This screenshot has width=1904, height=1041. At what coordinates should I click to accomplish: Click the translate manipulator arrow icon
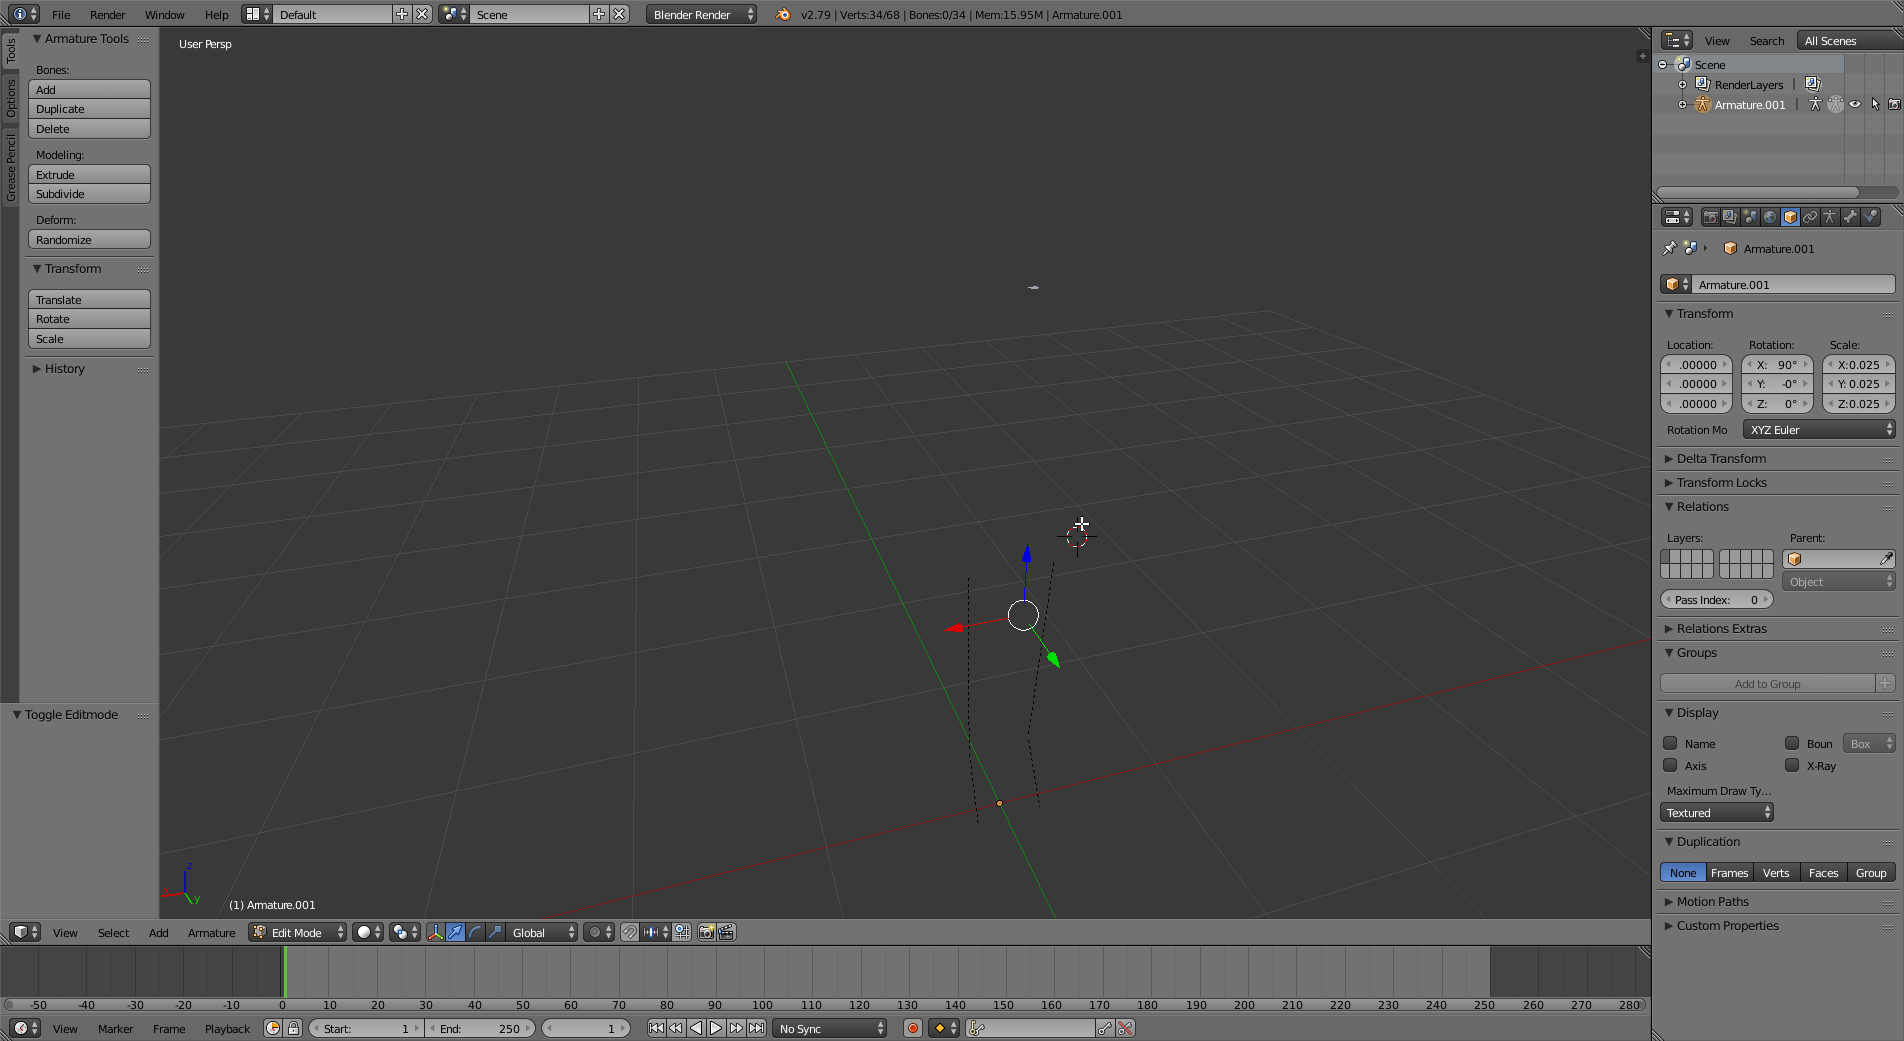pos(455,932)
